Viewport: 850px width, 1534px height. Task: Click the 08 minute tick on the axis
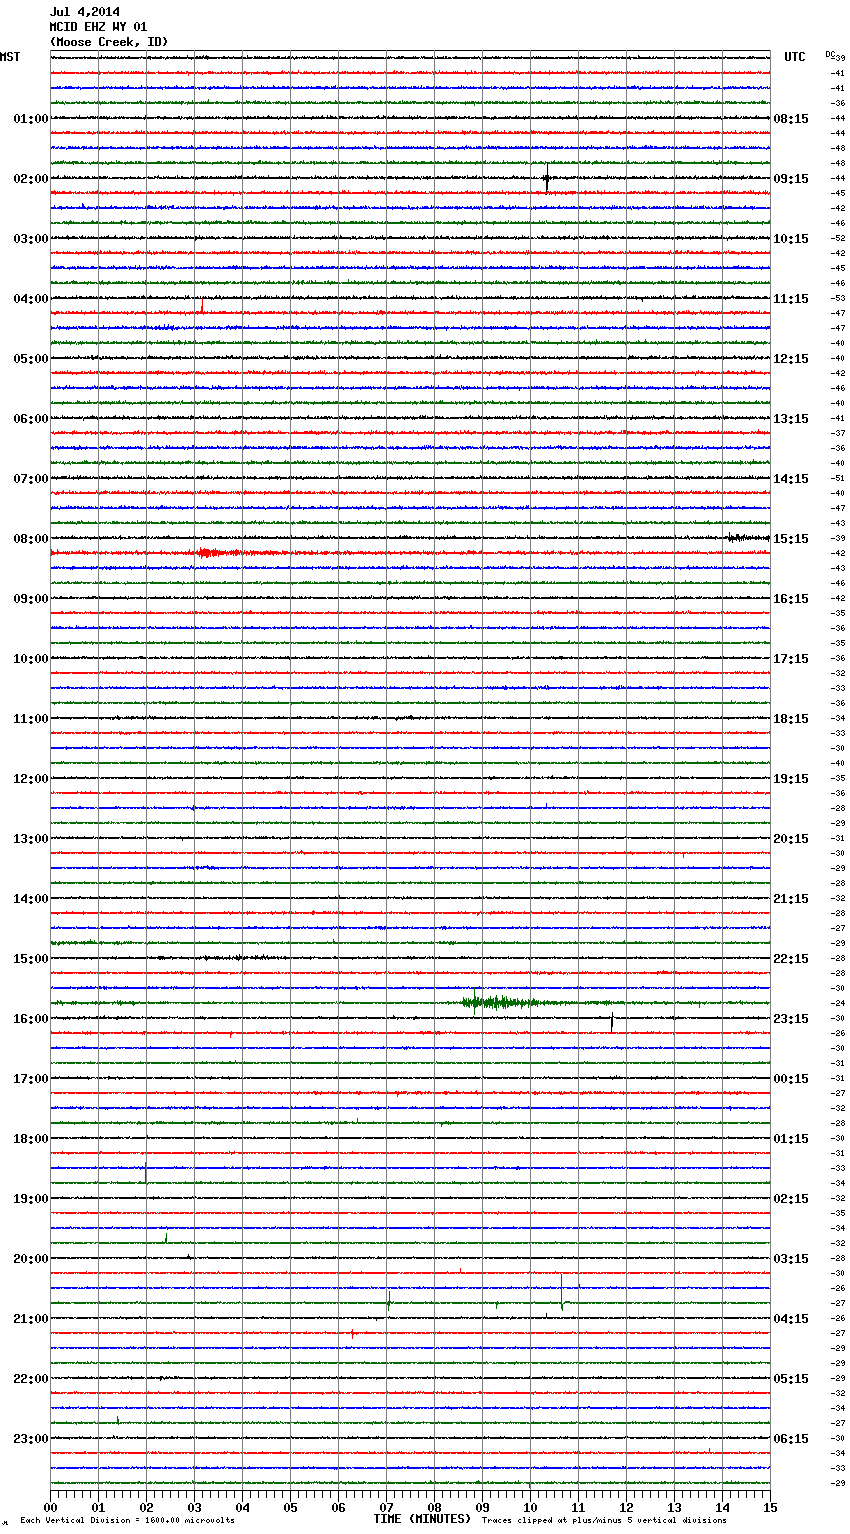434,1507
